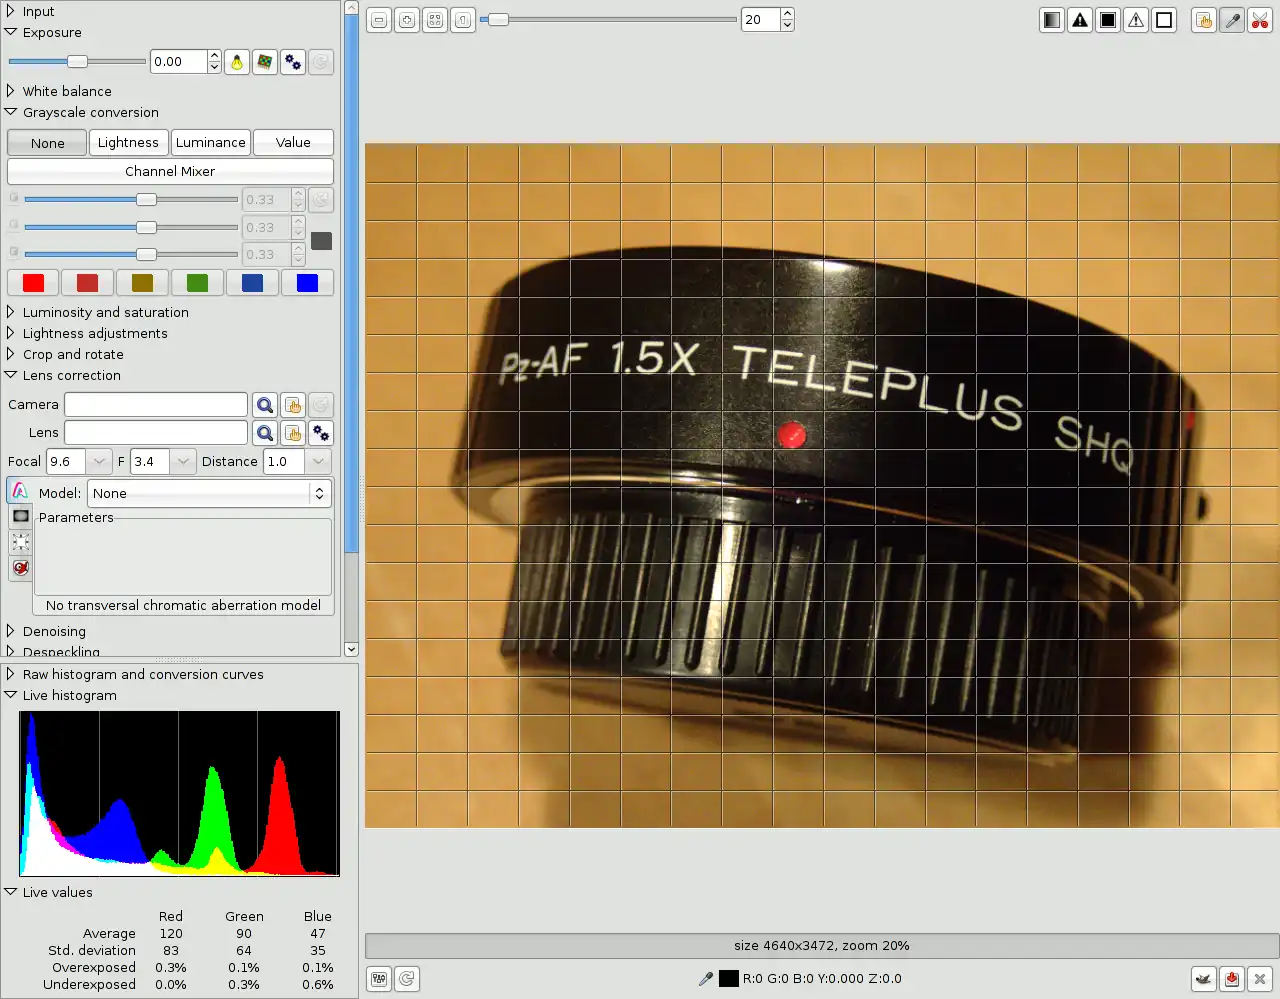Collapse the Lens correction section
1280x999 pixels.
point(11,375)
